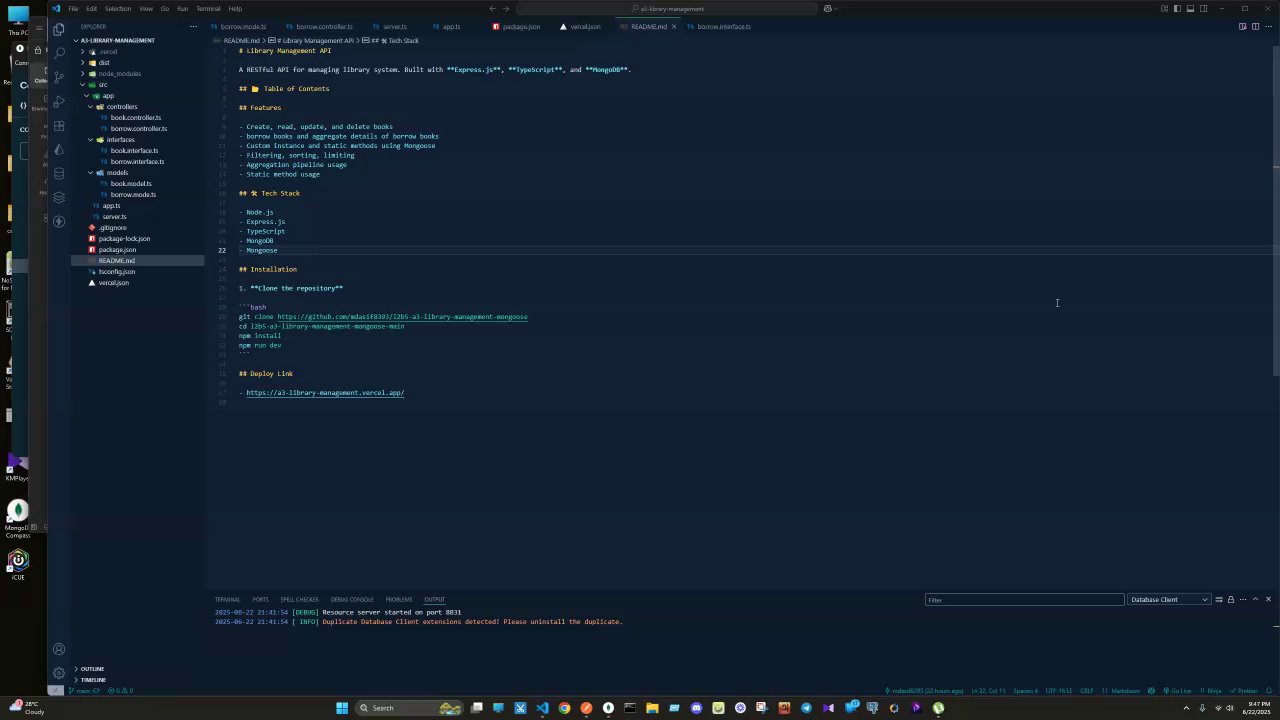
Task: Go back with the navigation arrow
Action: point(492,9)
